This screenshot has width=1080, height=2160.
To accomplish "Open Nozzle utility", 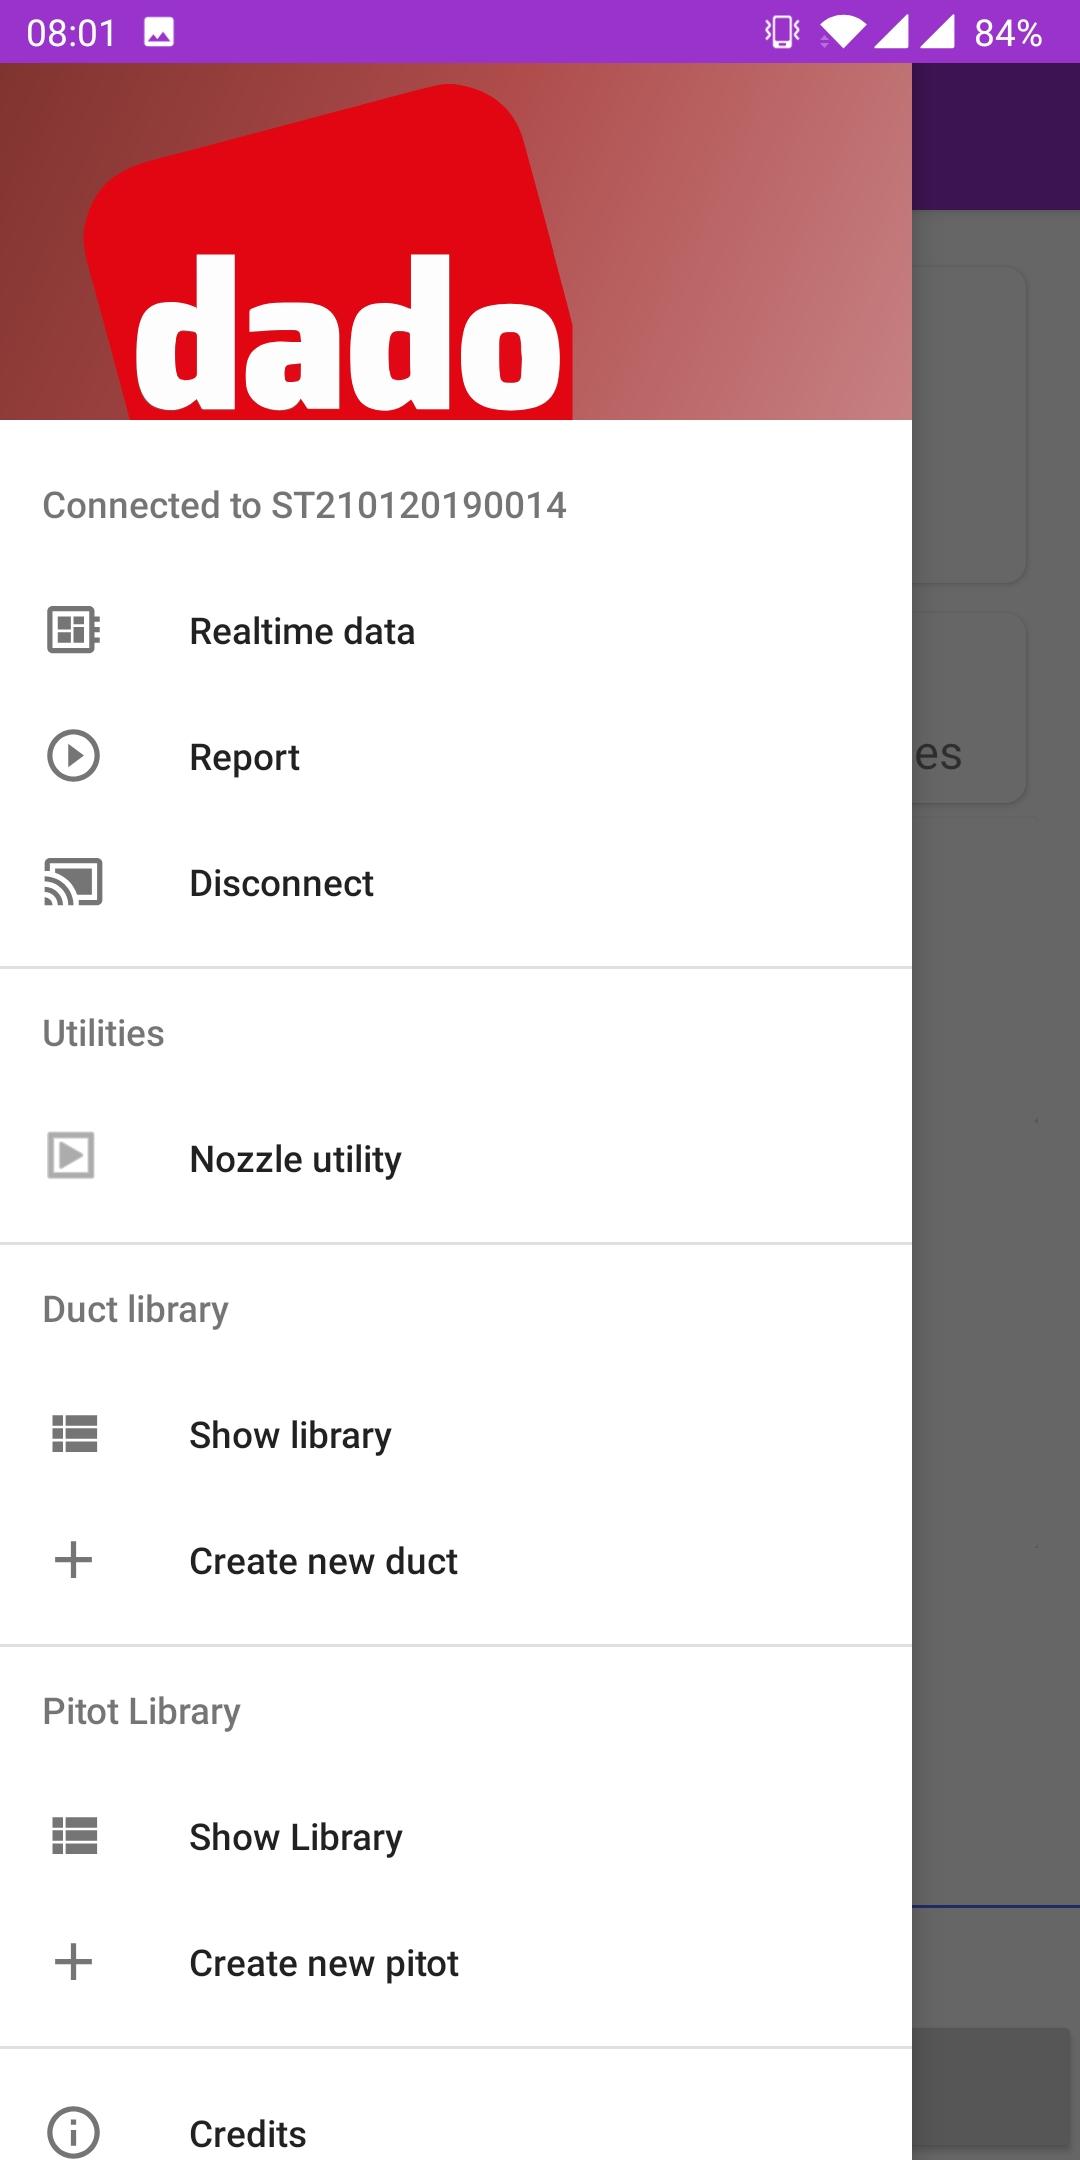I will click(295, 1160).
